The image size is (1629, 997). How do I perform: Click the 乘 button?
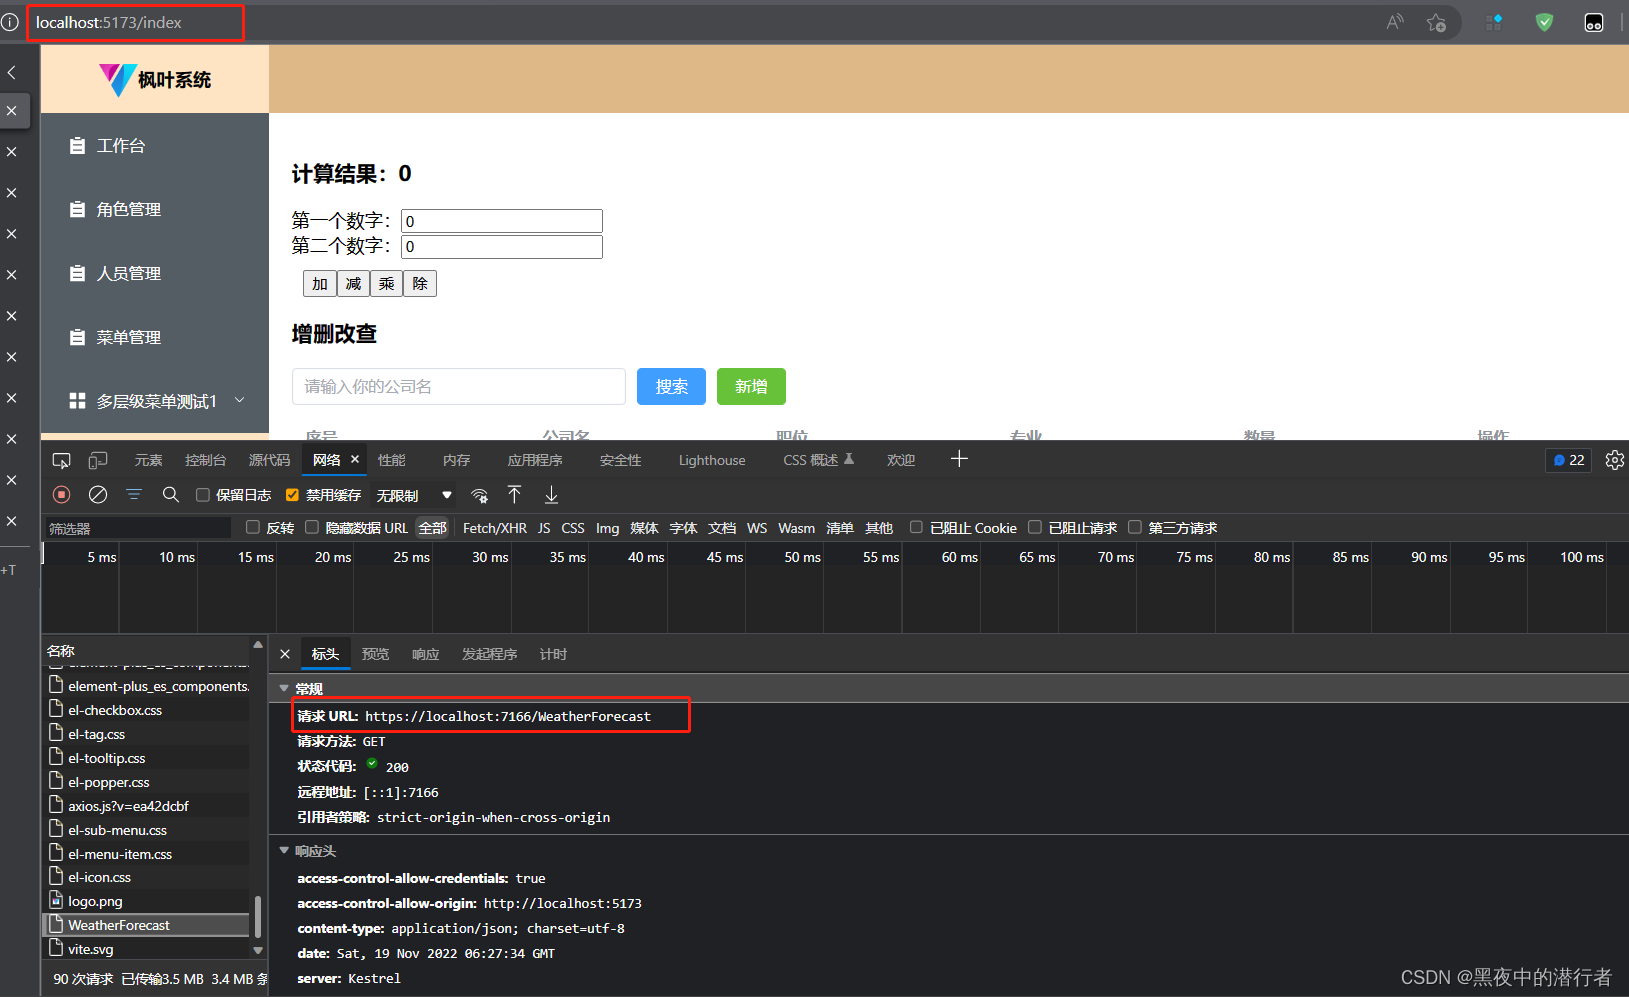[386, 284]
